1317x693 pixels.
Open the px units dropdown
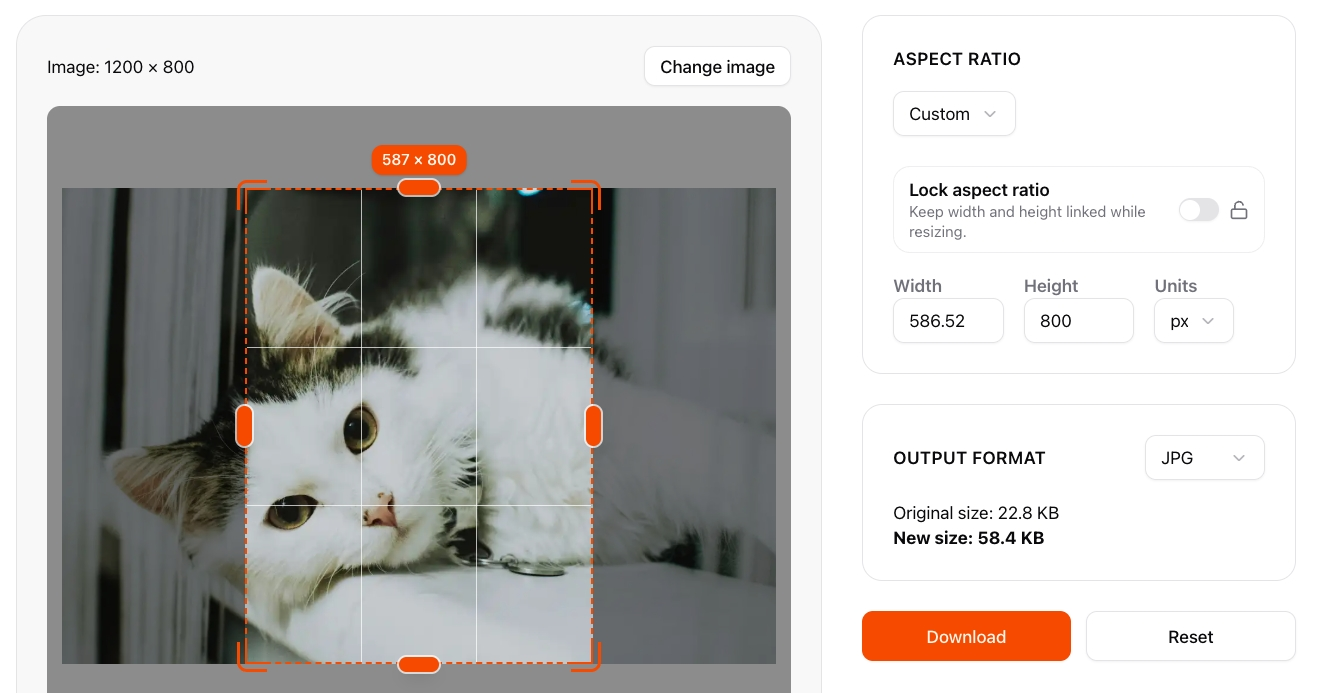pos(1193,321)
